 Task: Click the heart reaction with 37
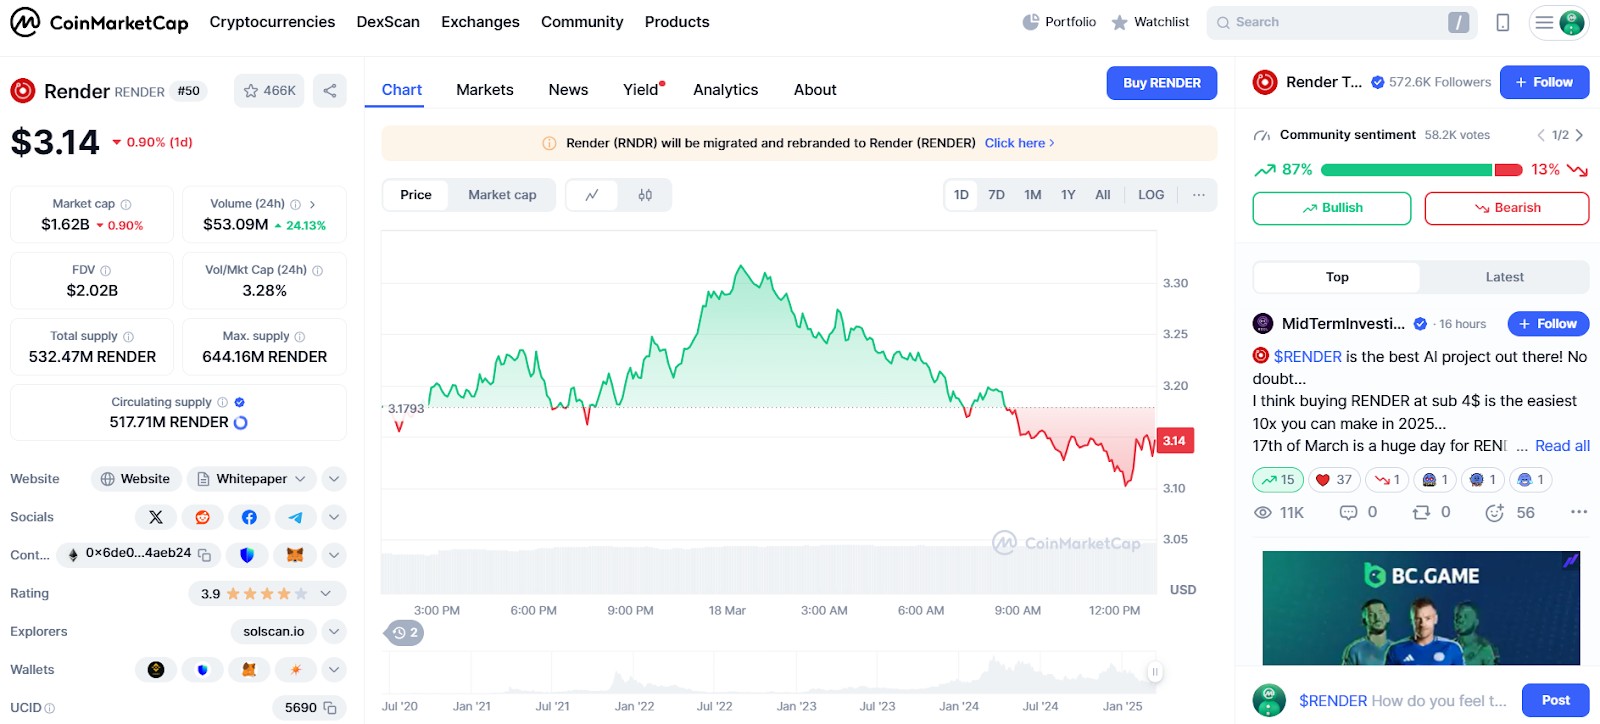coord(1333,480)
